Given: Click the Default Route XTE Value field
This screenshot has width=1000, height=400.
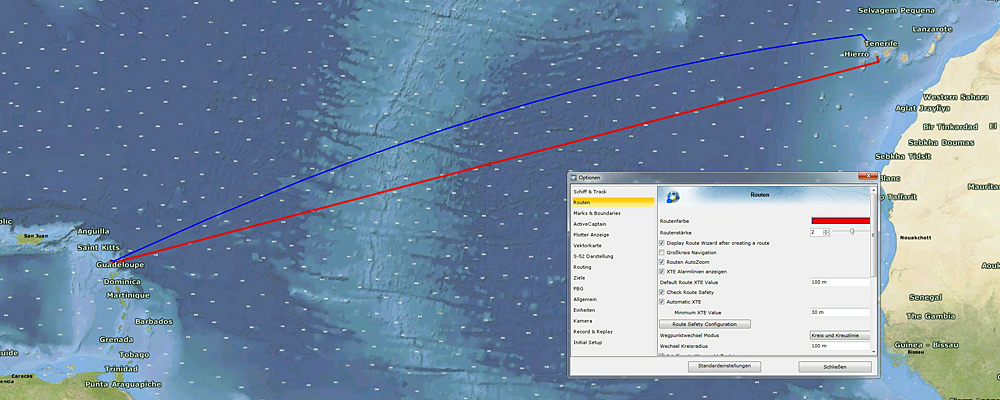Looking at the screenshot, I should [839, 283].
